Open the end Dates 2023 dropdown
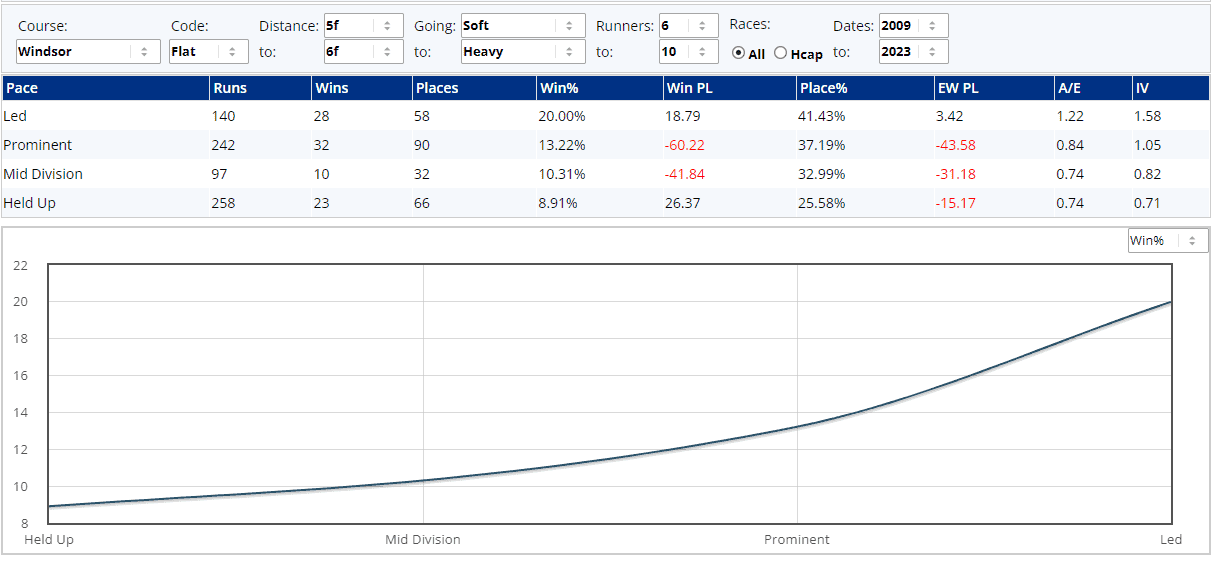The height and width of the screenshot is (562, 1216). click(913, 51)
